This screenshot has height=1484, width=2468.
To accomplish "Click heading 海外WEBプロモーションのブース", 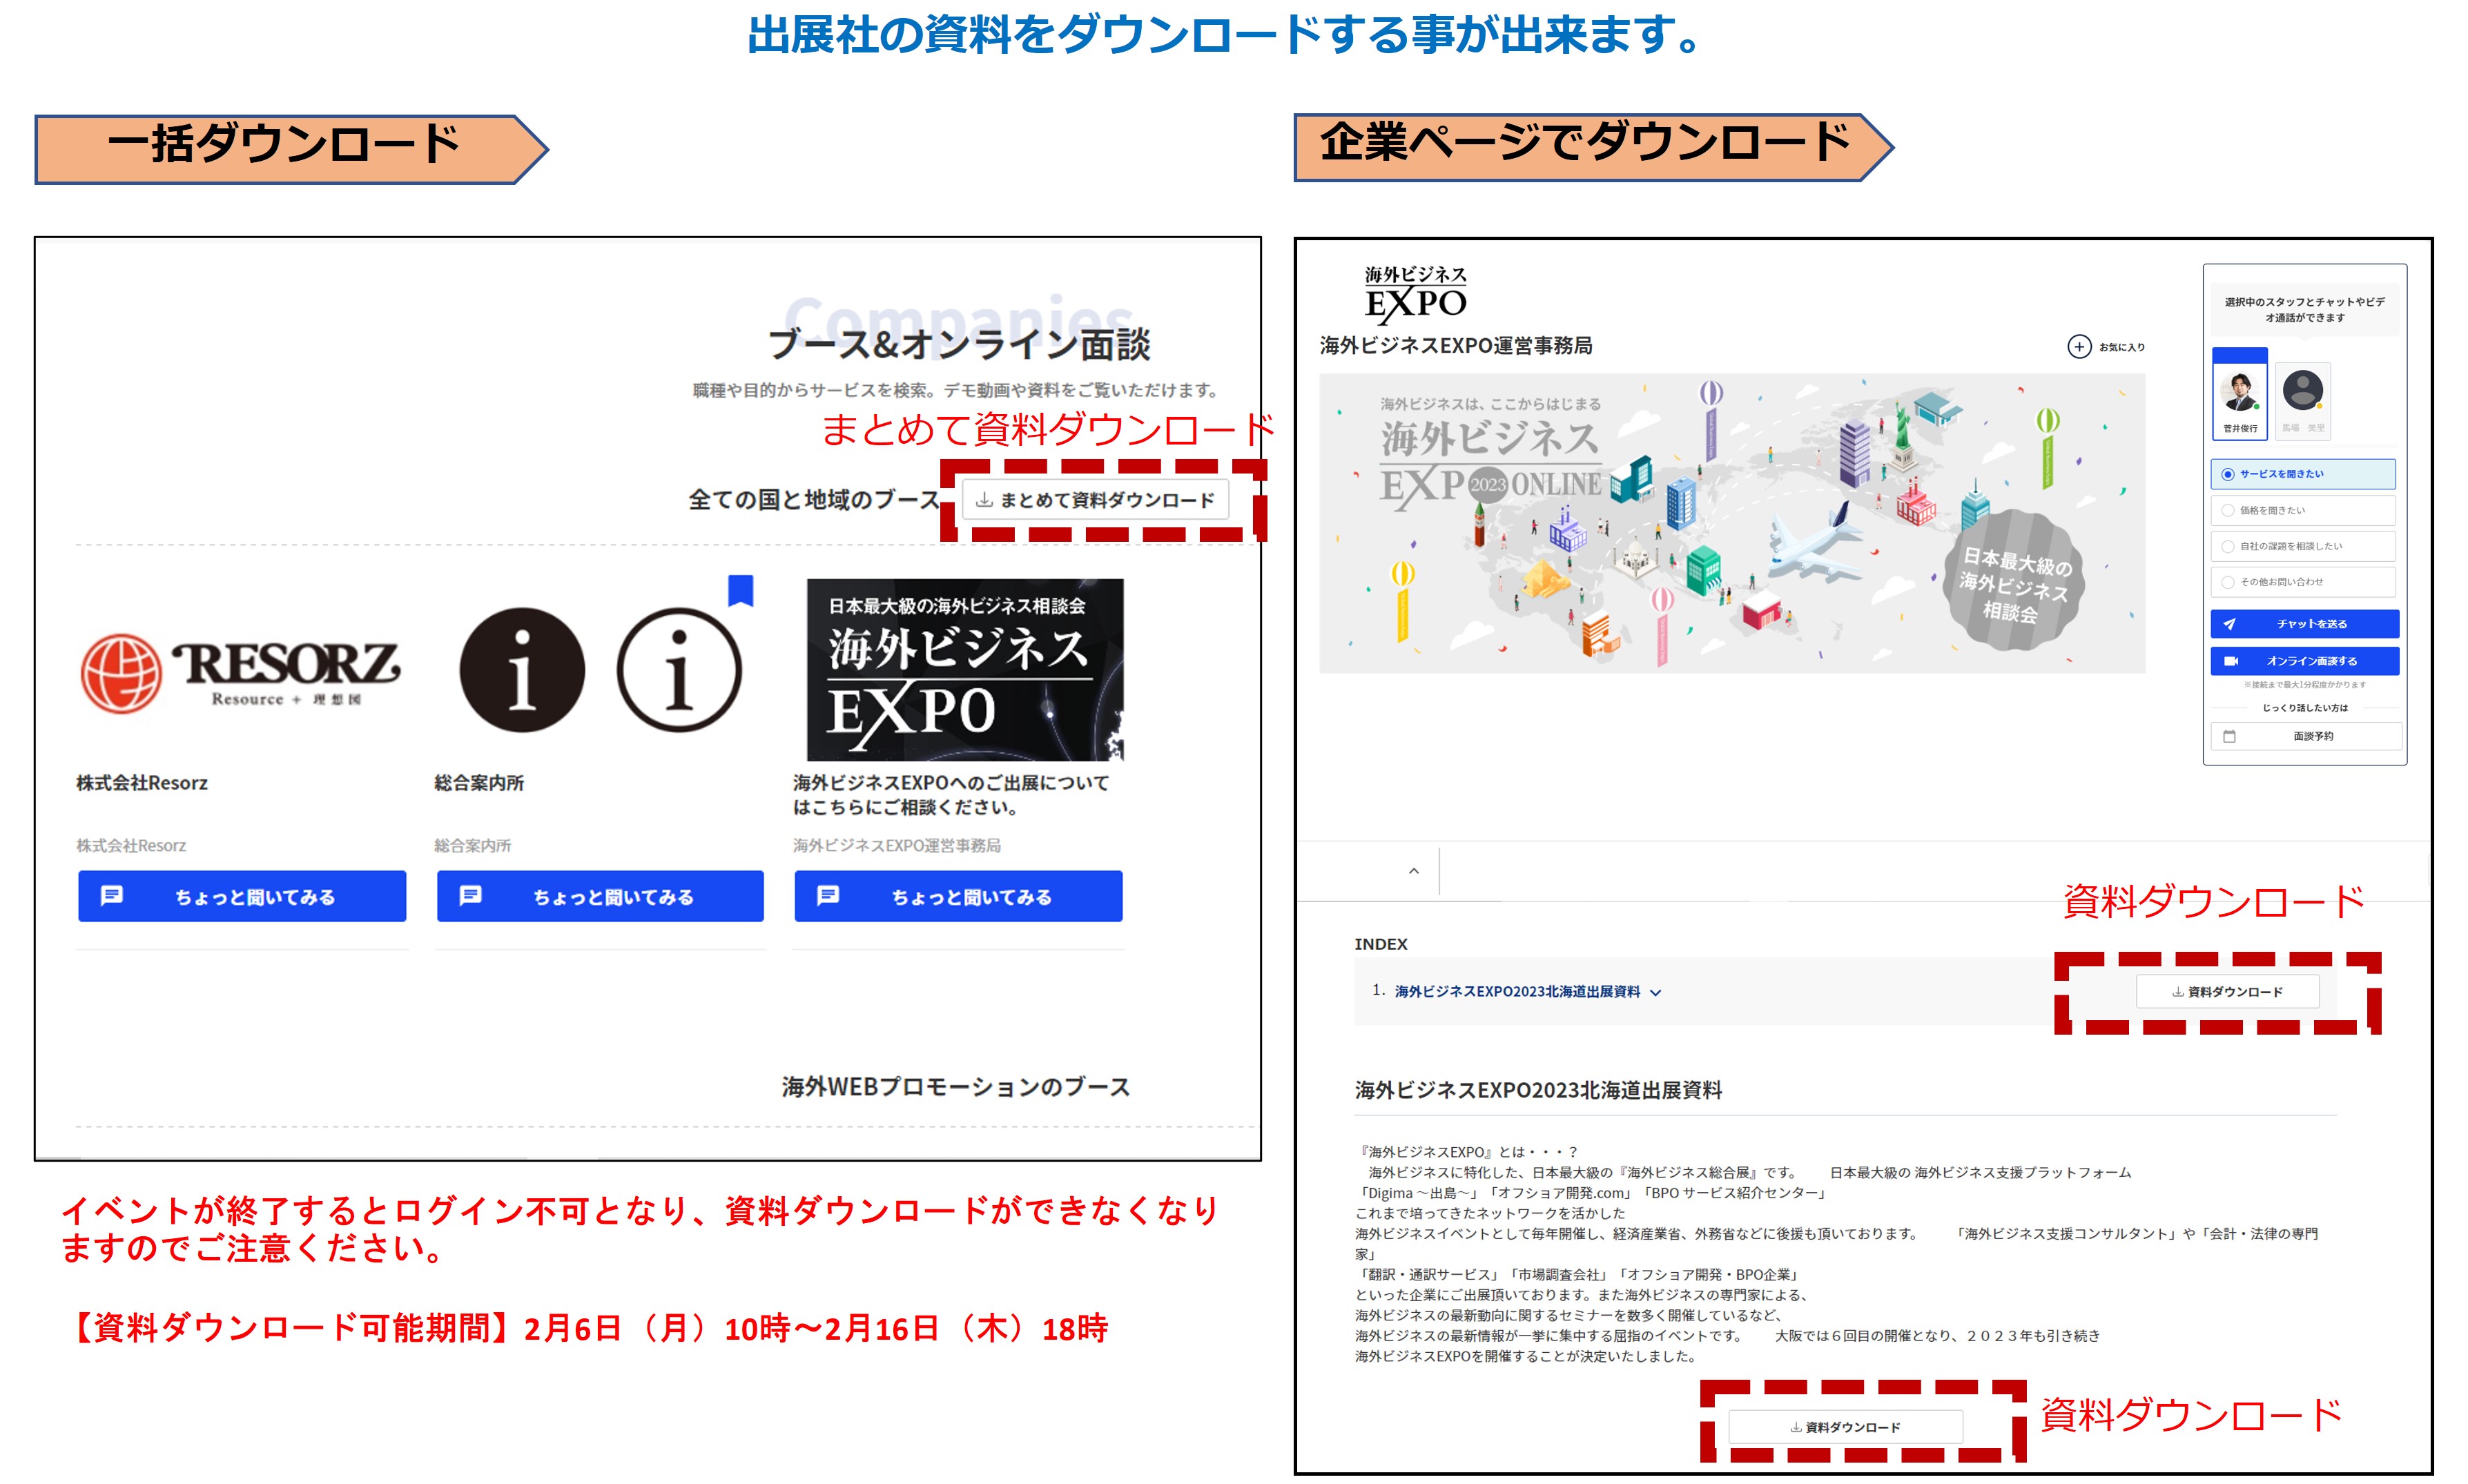I will coord(956,1087).
